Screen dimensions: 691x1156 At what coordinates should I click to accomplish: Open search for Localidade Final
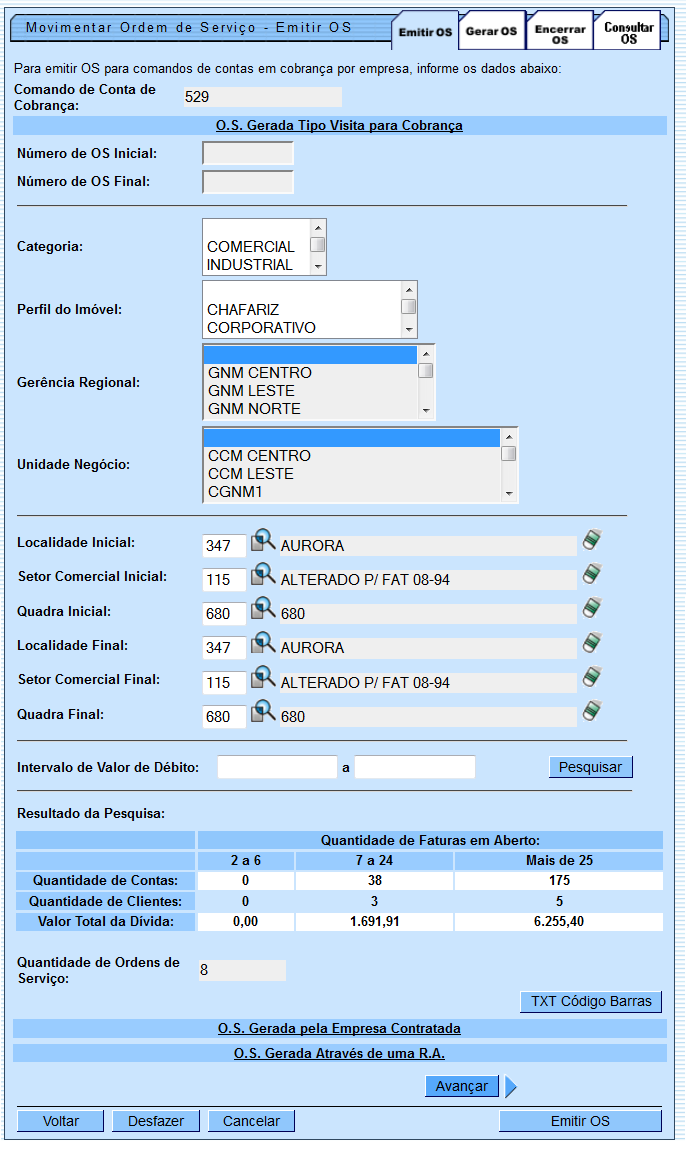click(262, 643)
